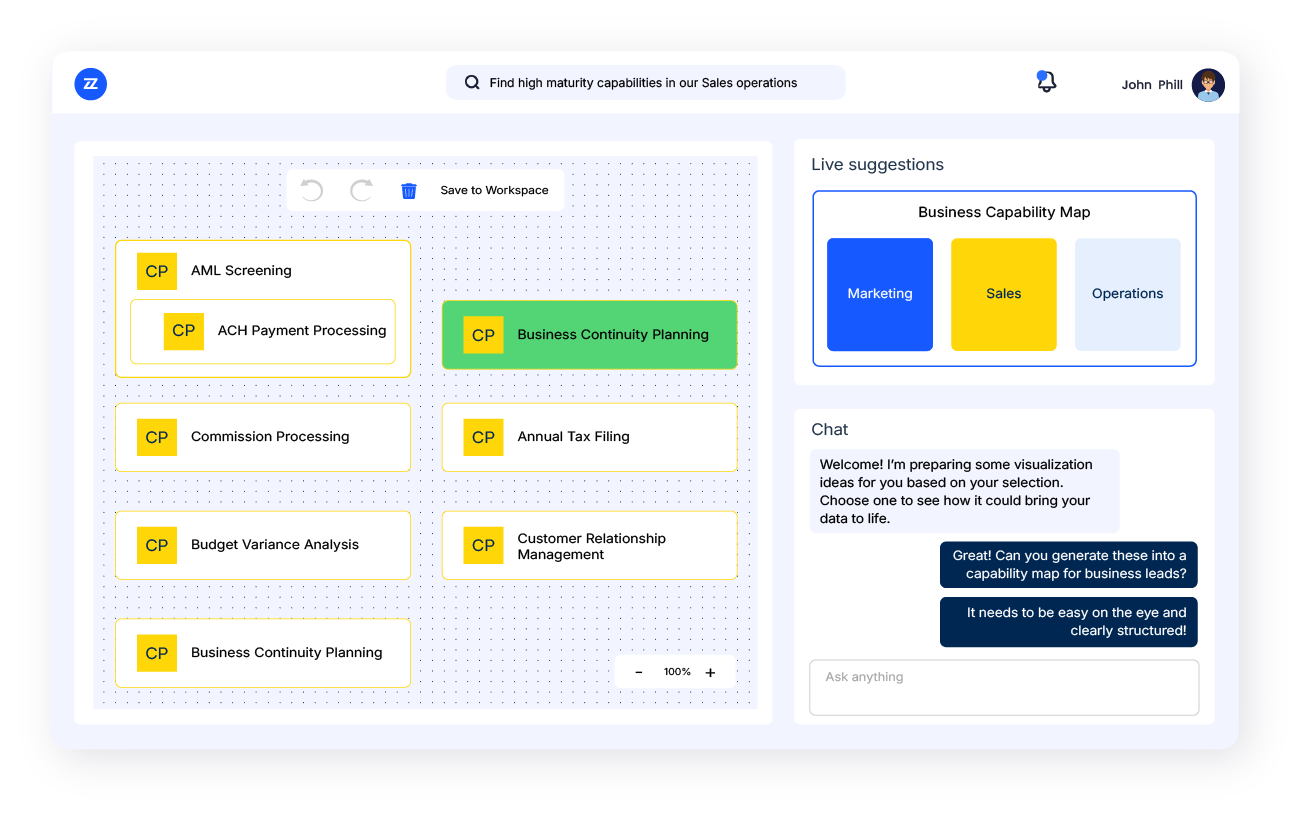The height and width of the screenshot is (820, 1309).
Task: Select the blue Marketing tile
Action: 880,294
